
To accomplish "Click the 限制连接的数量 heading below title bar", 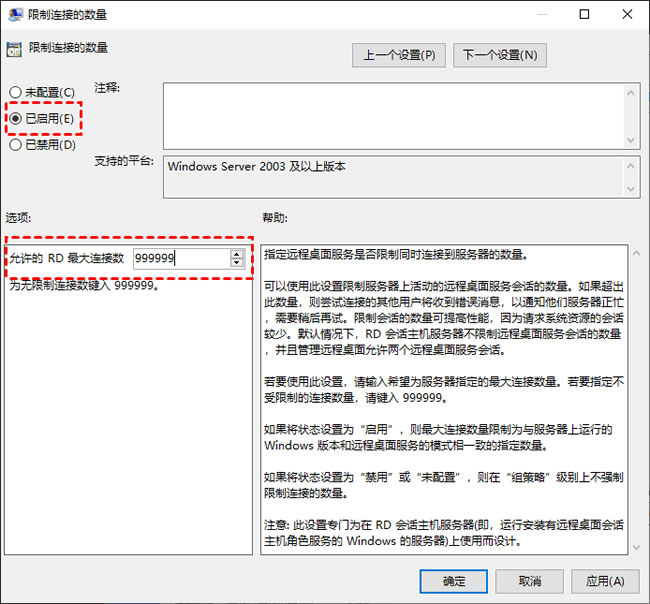I will (x=68, y=48).
